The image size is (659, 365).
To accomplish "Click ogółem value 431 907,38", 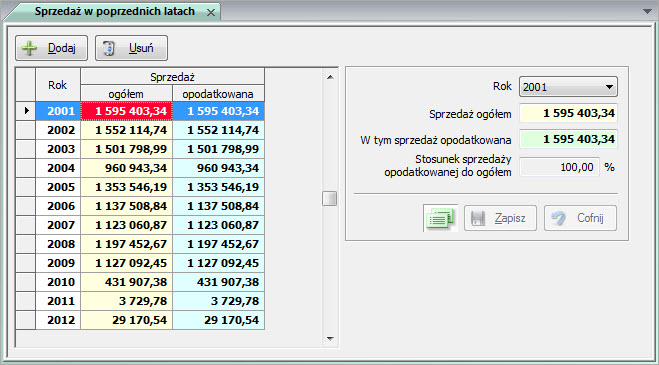I will [127, 282].
